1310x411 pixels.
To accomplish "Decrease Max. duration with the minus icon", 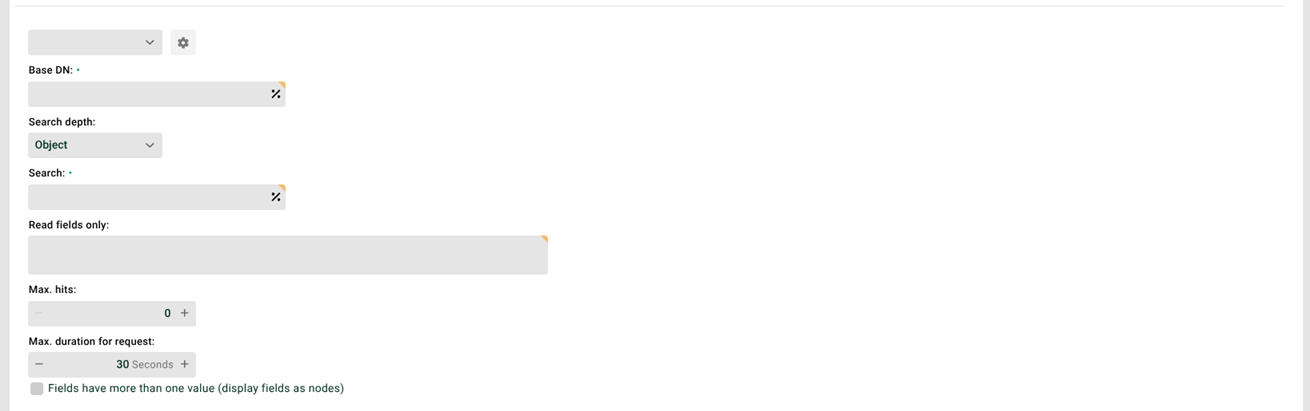I will (39, 364).
